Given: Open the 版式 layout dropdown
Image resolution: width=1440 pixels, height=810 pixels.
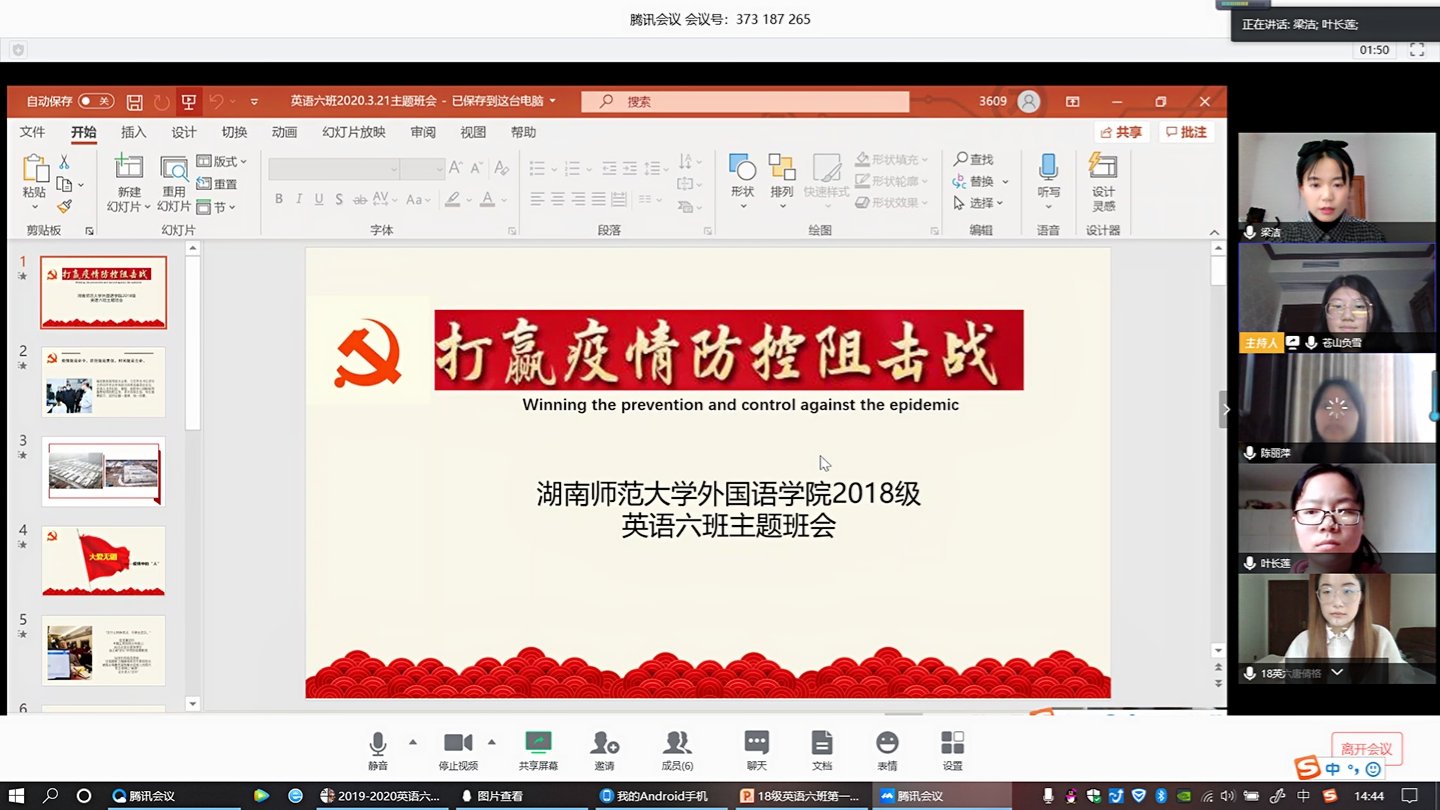Looking at the screenshot, I should 222,161.
